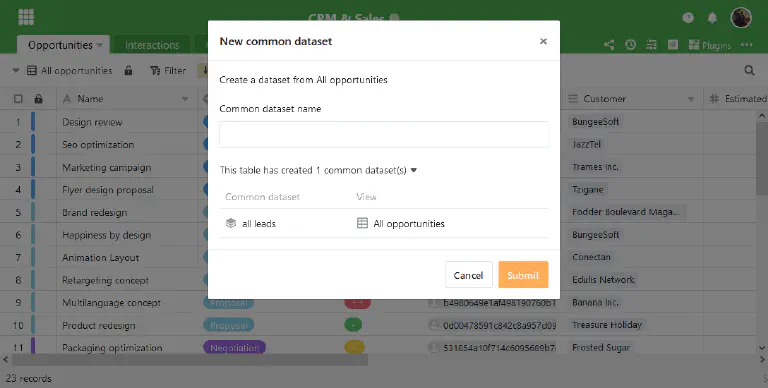
Task: Click the view lock icon beside All opportunities
Action: [x=128, y=71]
